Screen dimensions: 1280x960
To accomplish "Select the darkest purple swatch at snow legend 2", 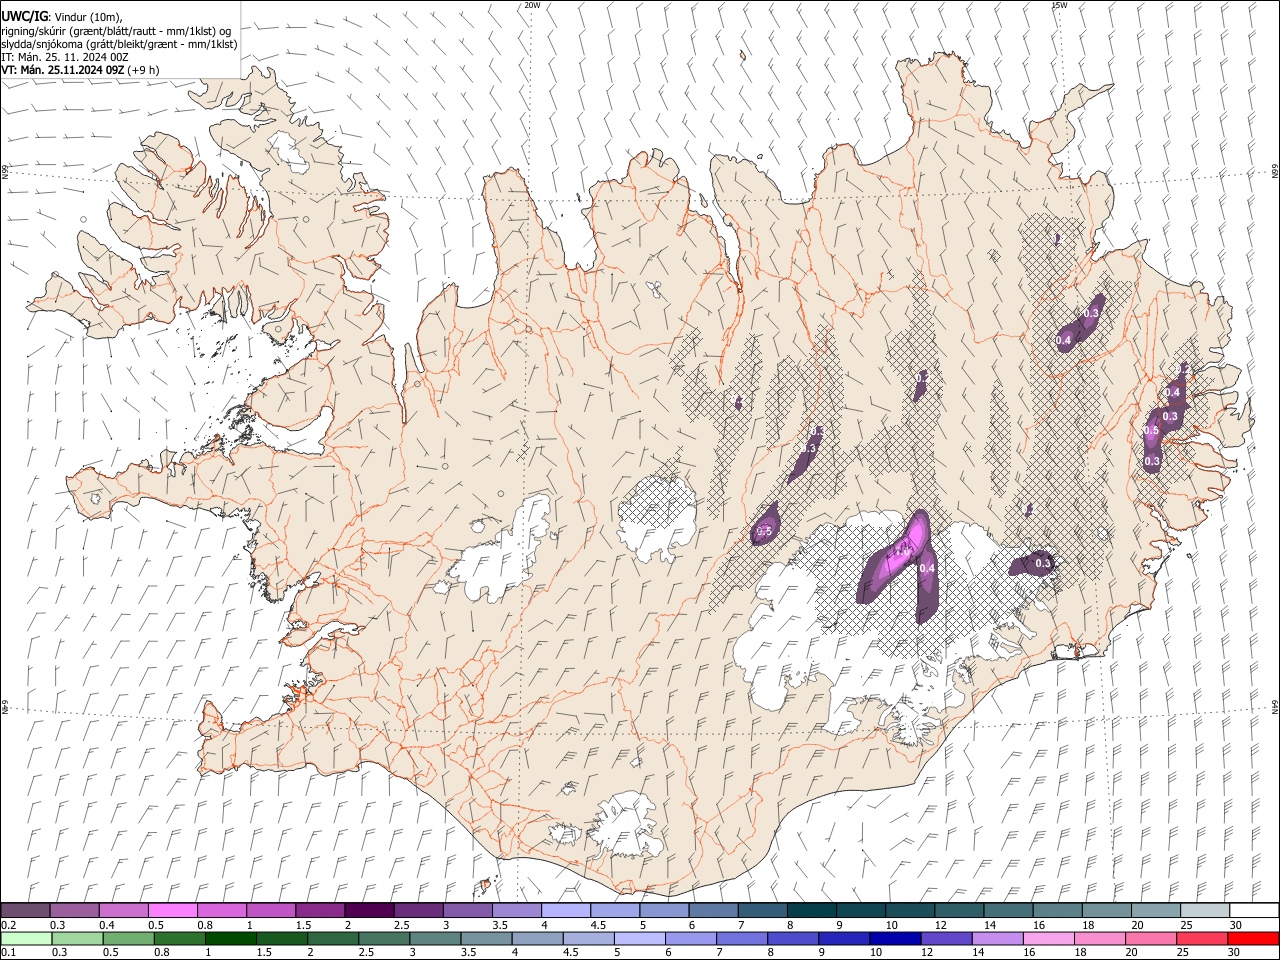I will (369, 910).
